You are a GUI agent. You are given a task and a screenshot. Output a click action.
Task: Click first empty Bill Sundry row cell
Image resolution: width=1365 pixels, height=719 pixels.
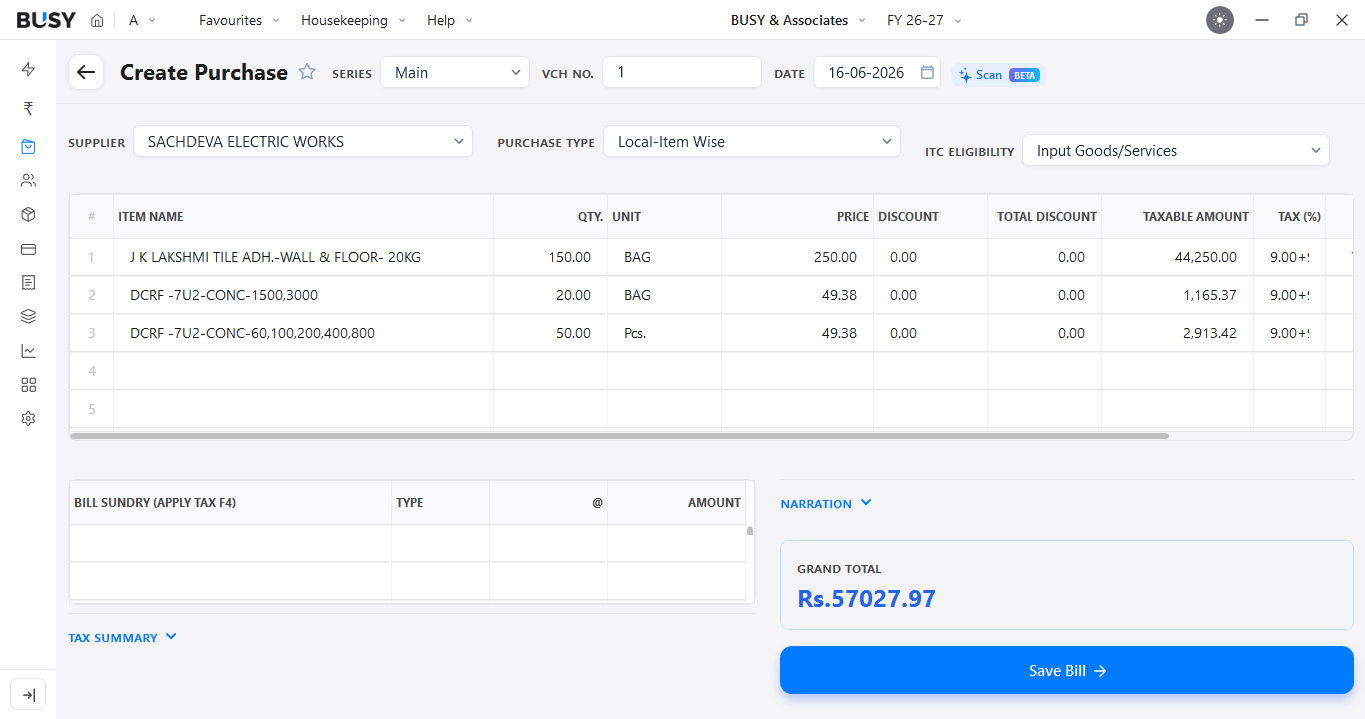(230, 543)
